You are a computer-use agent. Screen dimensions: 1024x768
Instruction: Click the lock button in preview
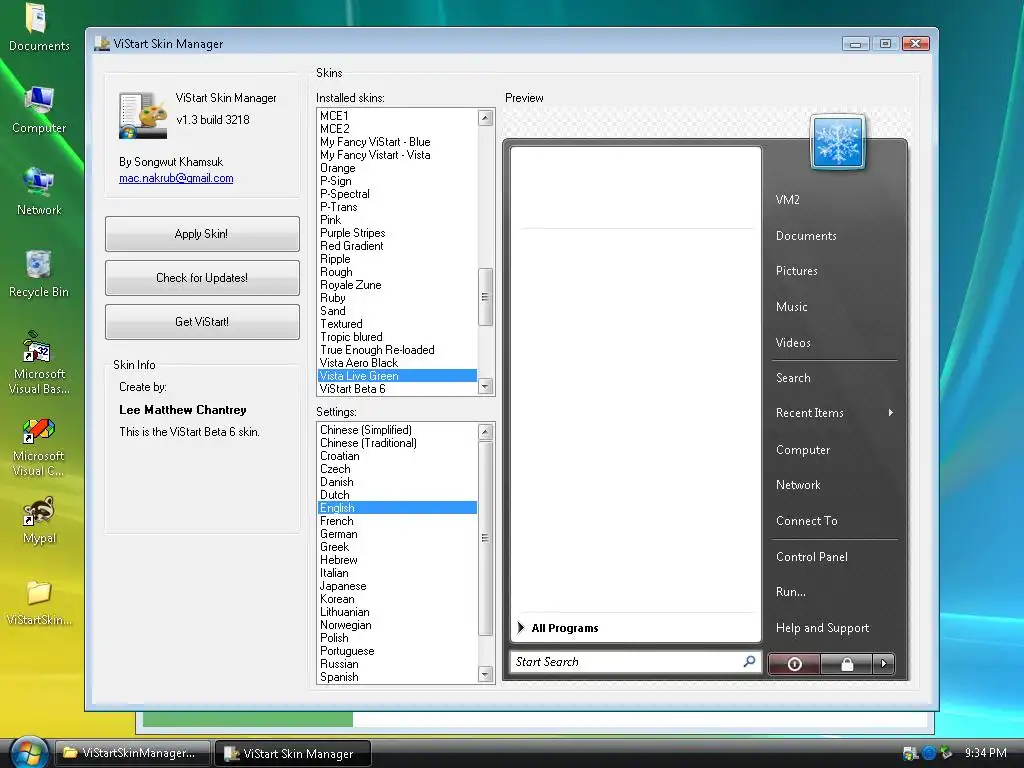pos(847,664)
